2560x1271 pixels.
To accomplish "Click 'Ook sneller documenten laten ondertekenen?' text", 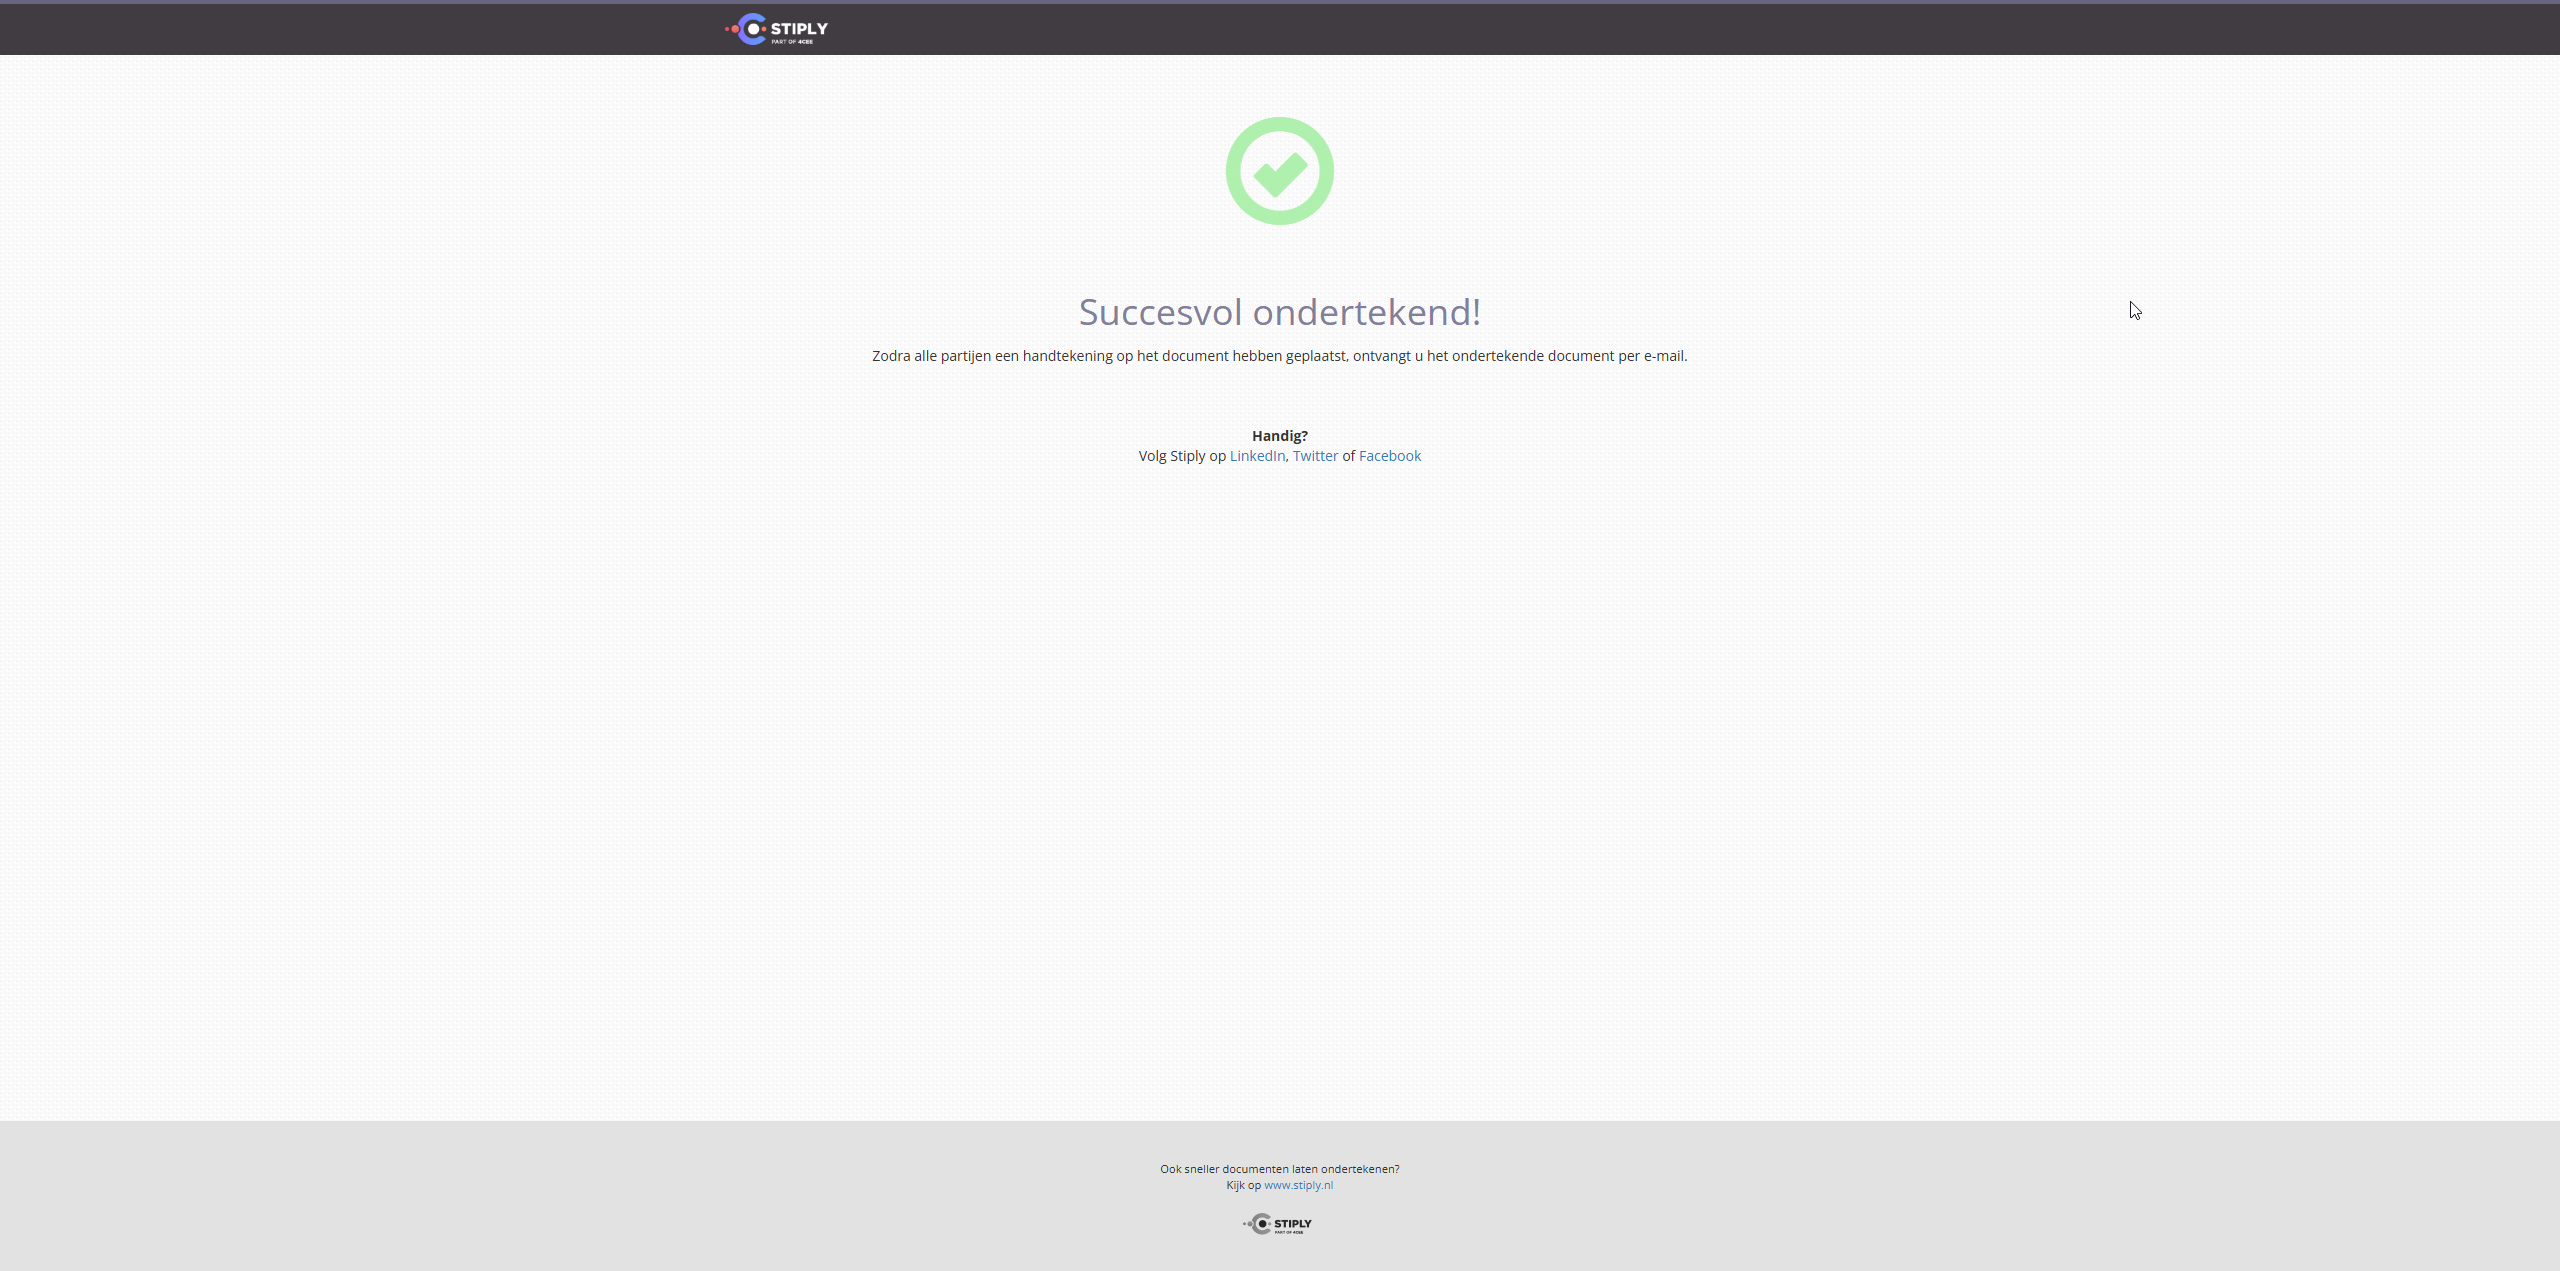I will point(1279,1169).
